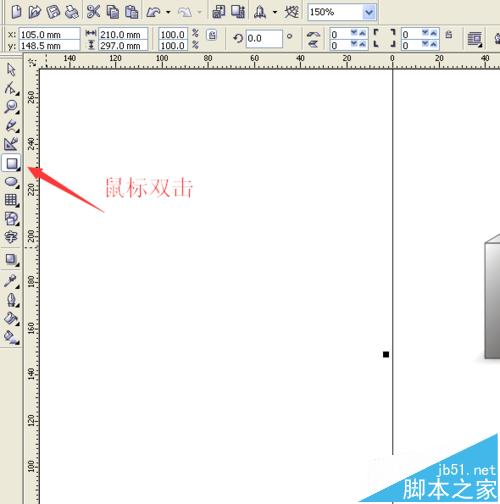Save the document via the Save icon

pyautogui.click(x=53, y=12)
